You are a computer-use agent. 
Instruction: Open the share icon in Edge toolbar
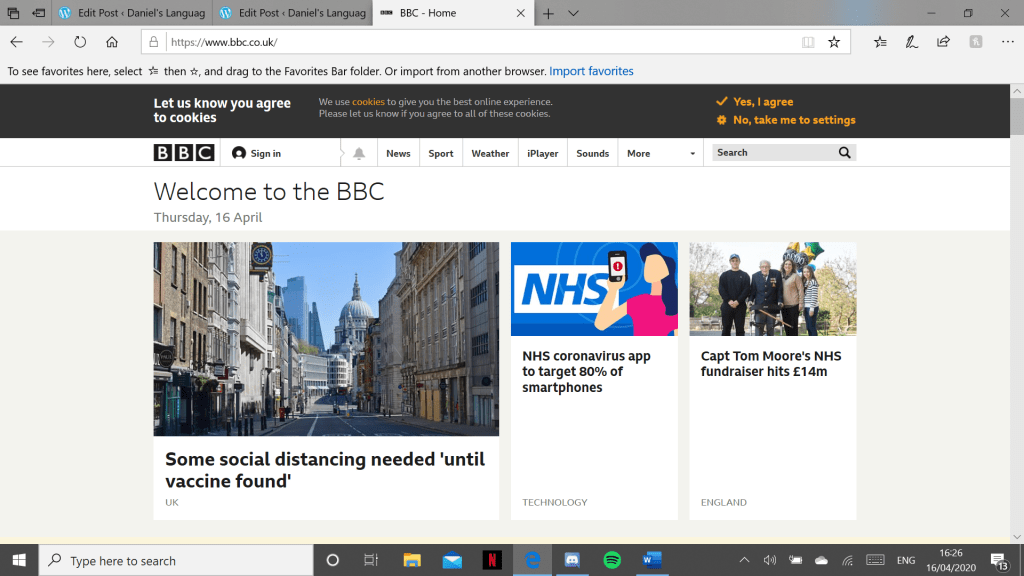(x=943, y=42)
